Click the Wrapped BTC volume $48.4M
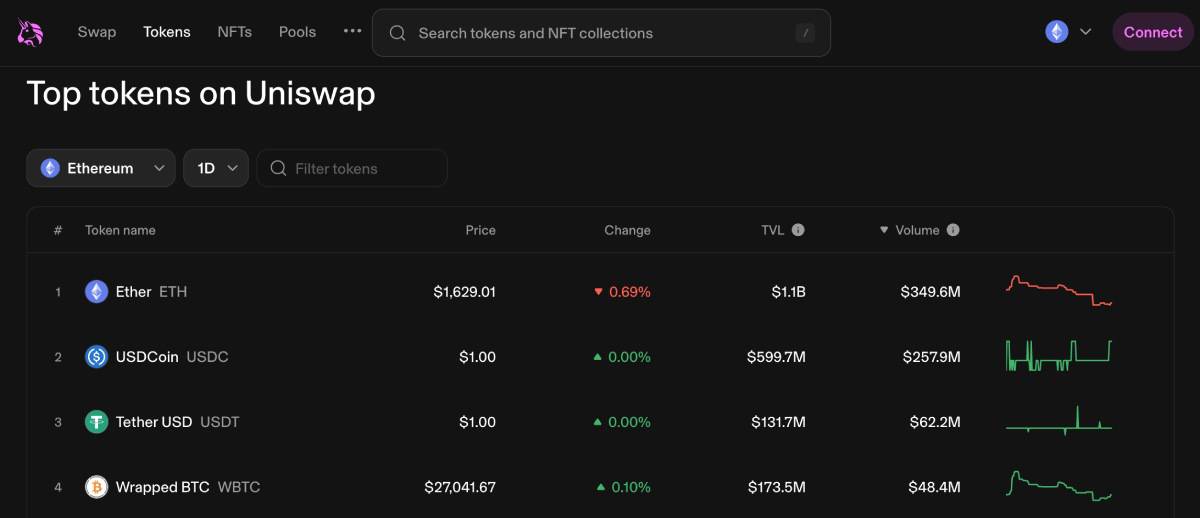 point(935,487)
